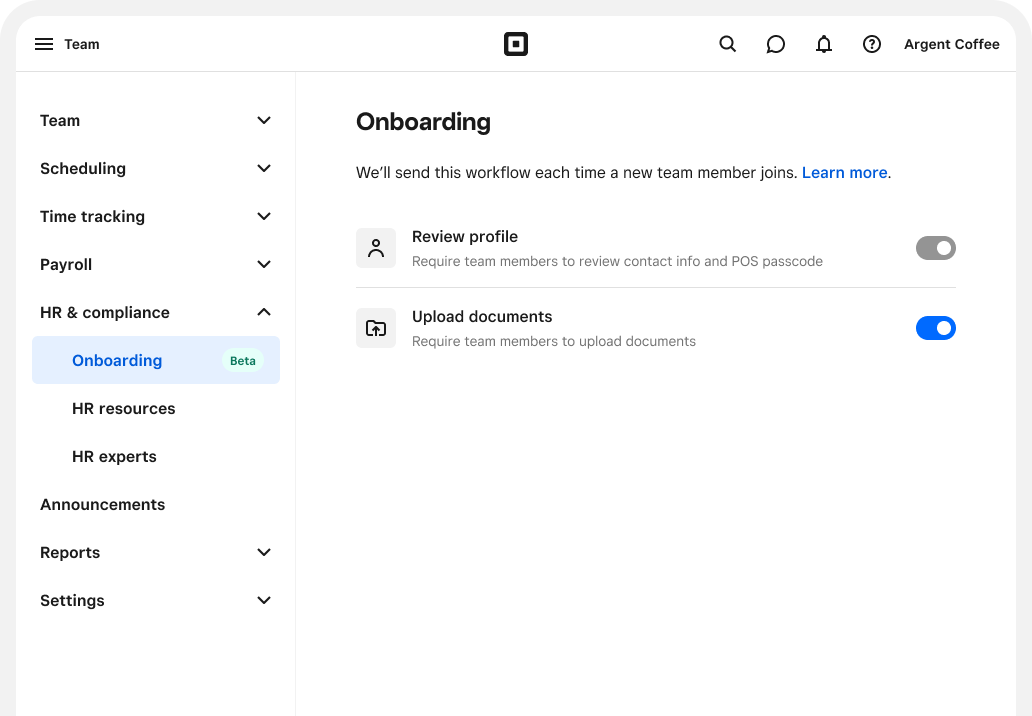Select Onboarding in the sidebar
Viewport: 1032px width, 716px height.
156,360
